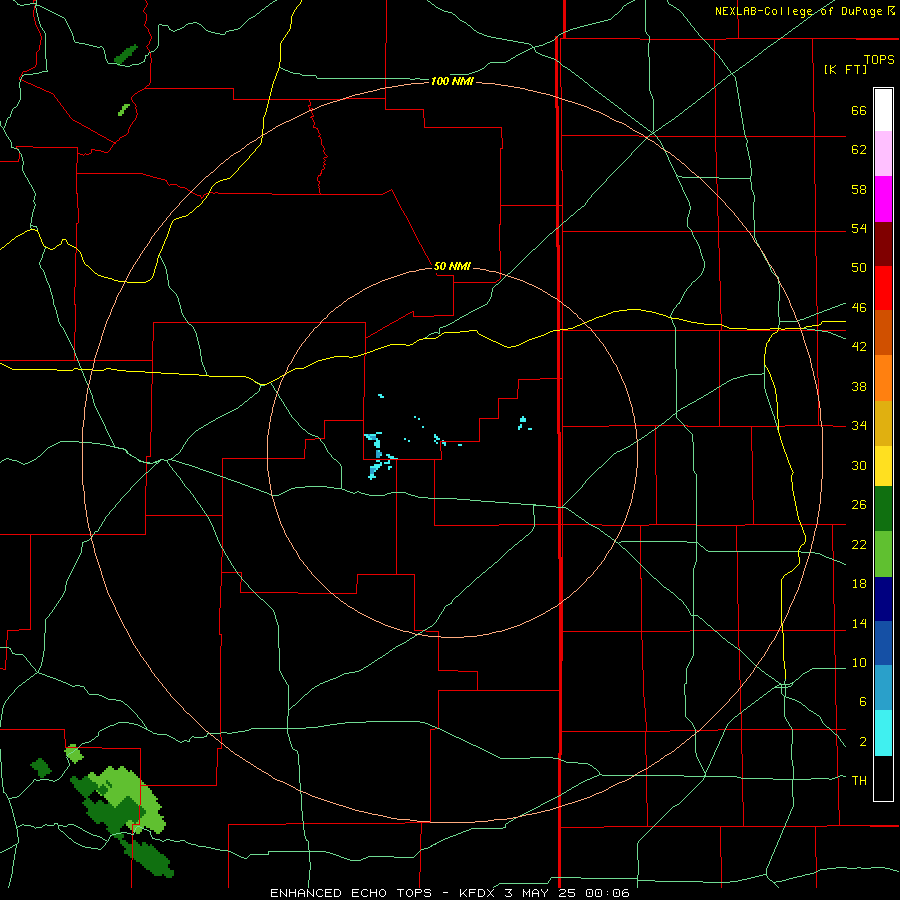900x900 pixels.
Task: Click the 100 NMI range ring label
Action: tap(452, 82)
